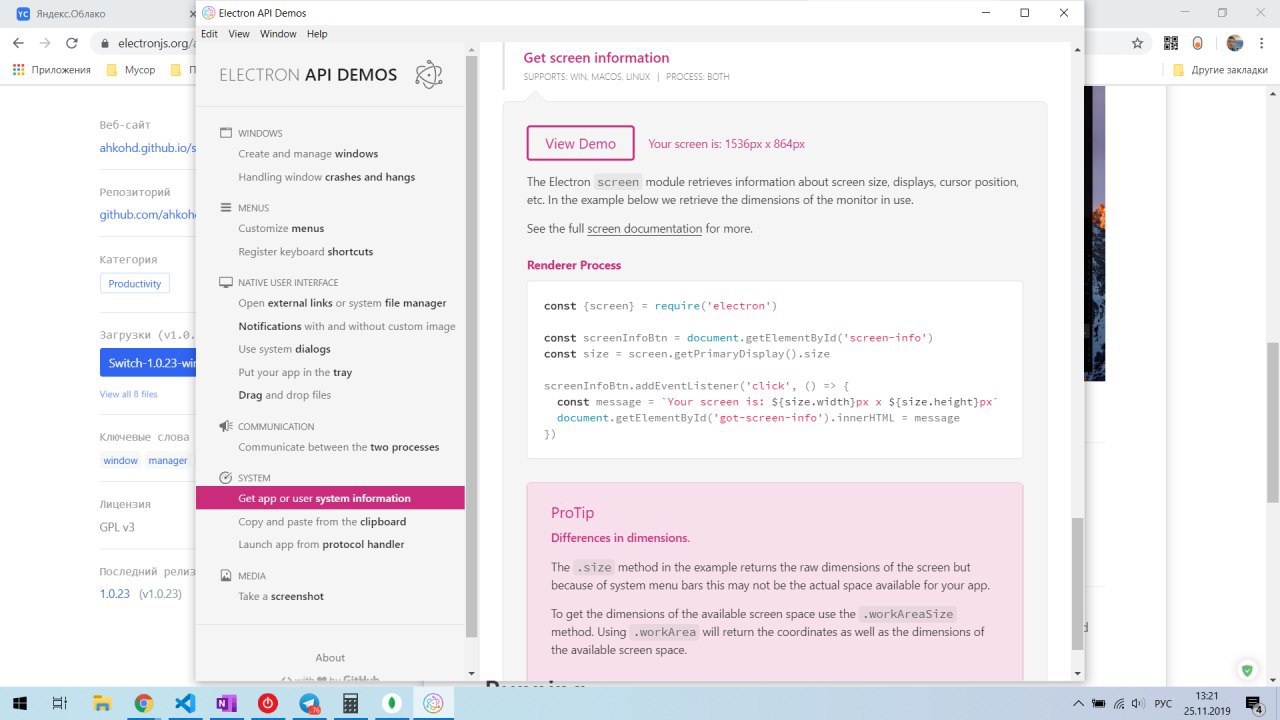This screenshot has height=720, width=1280.
Task: Open Communicate between the two processes
Action: click(x=338, y=447)
